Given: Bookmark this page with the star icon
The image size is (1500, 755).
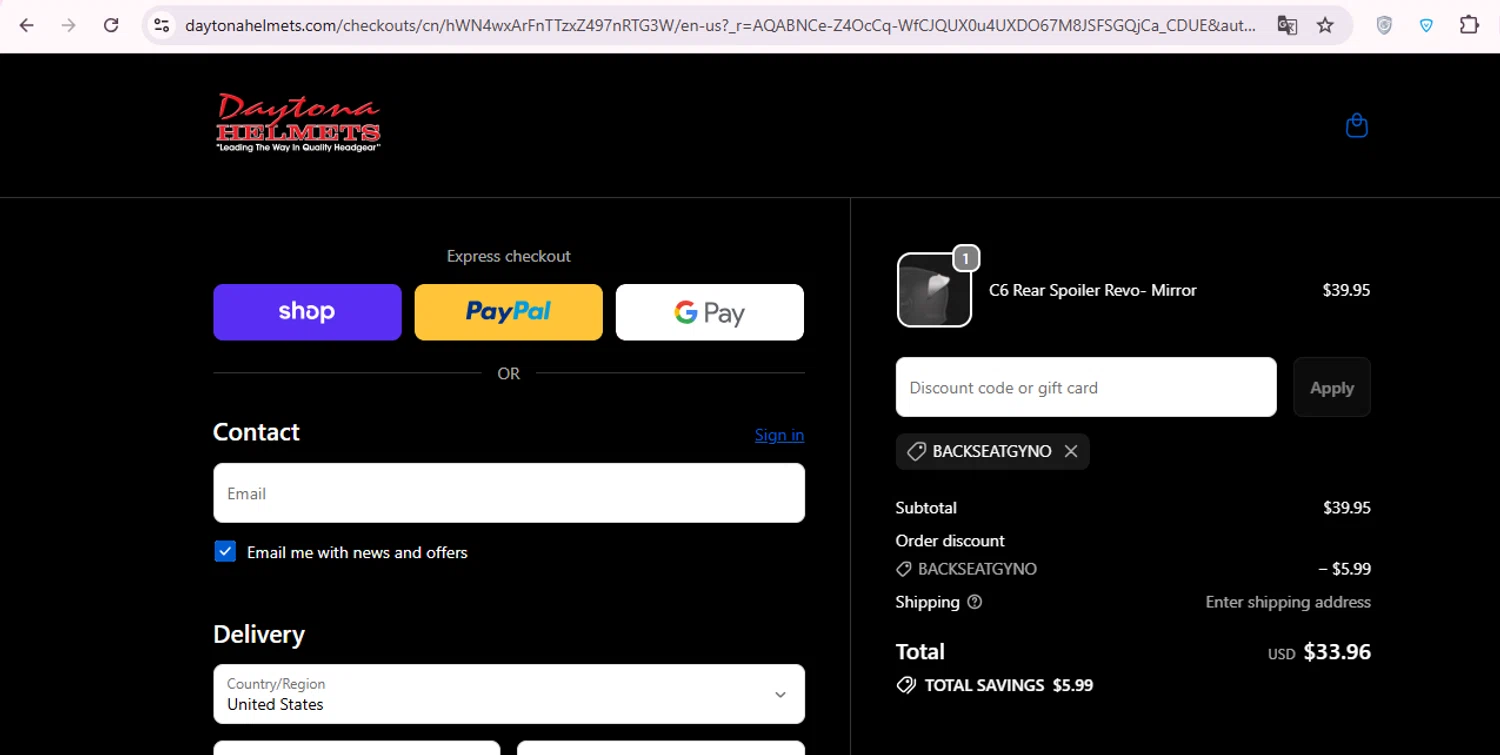Looking at the screenshot, I should coord(1325,25).
